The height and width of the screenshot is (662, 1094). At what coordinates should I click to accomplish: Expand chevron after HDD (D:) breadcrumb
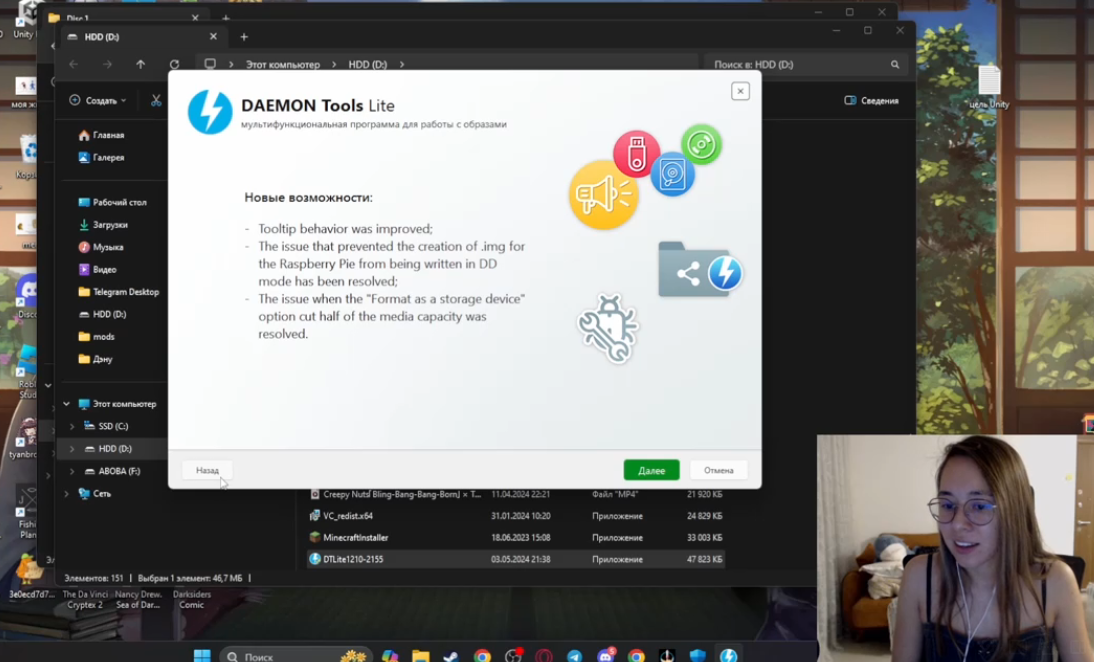point(402,64)
